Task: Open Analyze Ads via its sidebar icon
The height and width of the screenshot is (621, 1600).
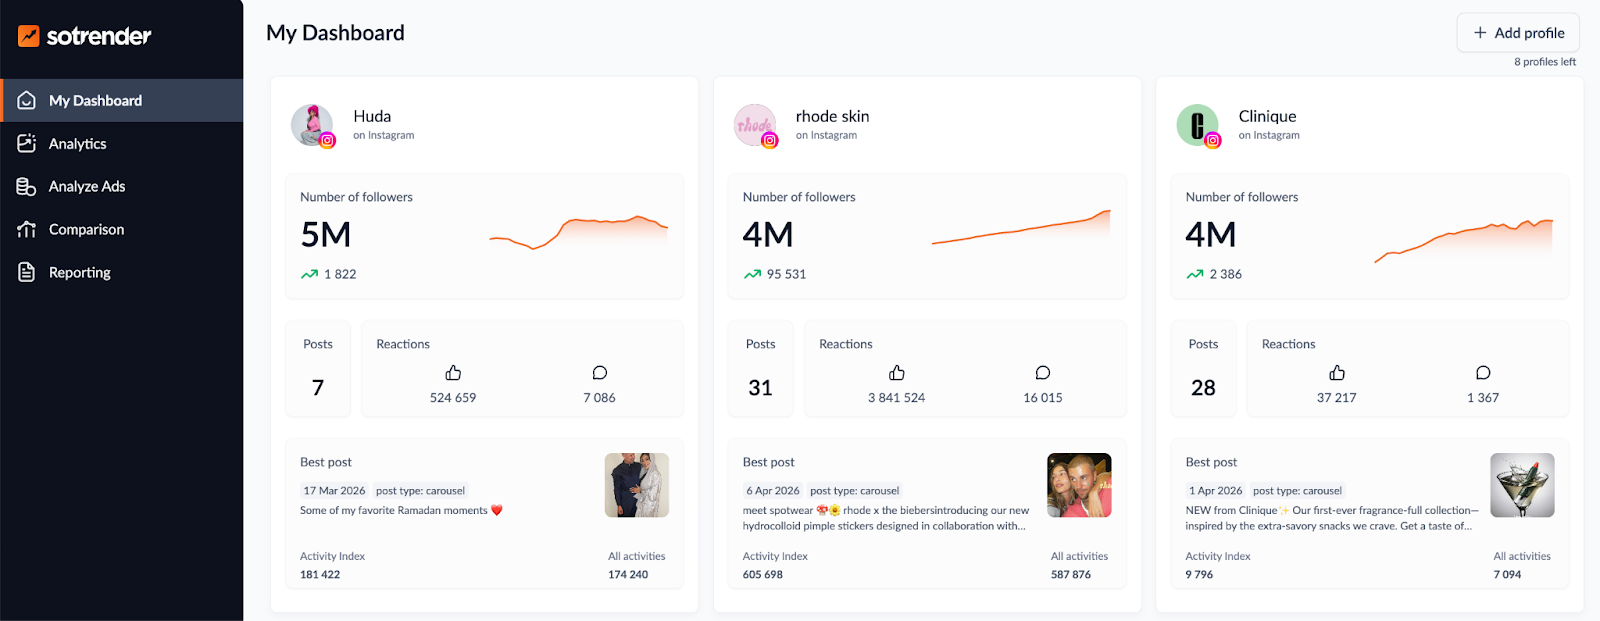Action: [x=25, y=186]
